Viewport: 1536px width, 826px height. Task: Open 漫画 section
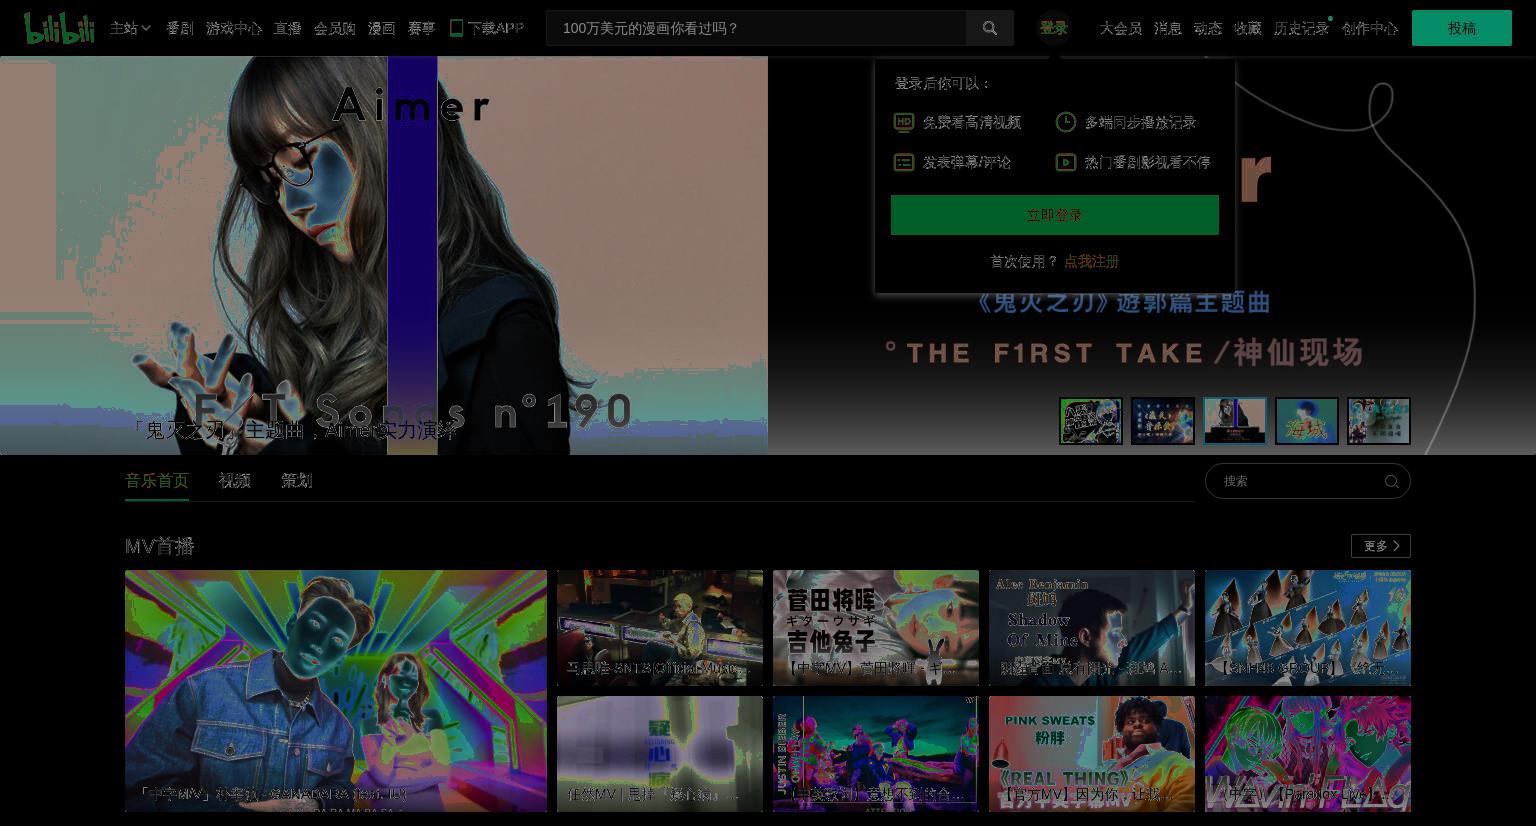382,28
